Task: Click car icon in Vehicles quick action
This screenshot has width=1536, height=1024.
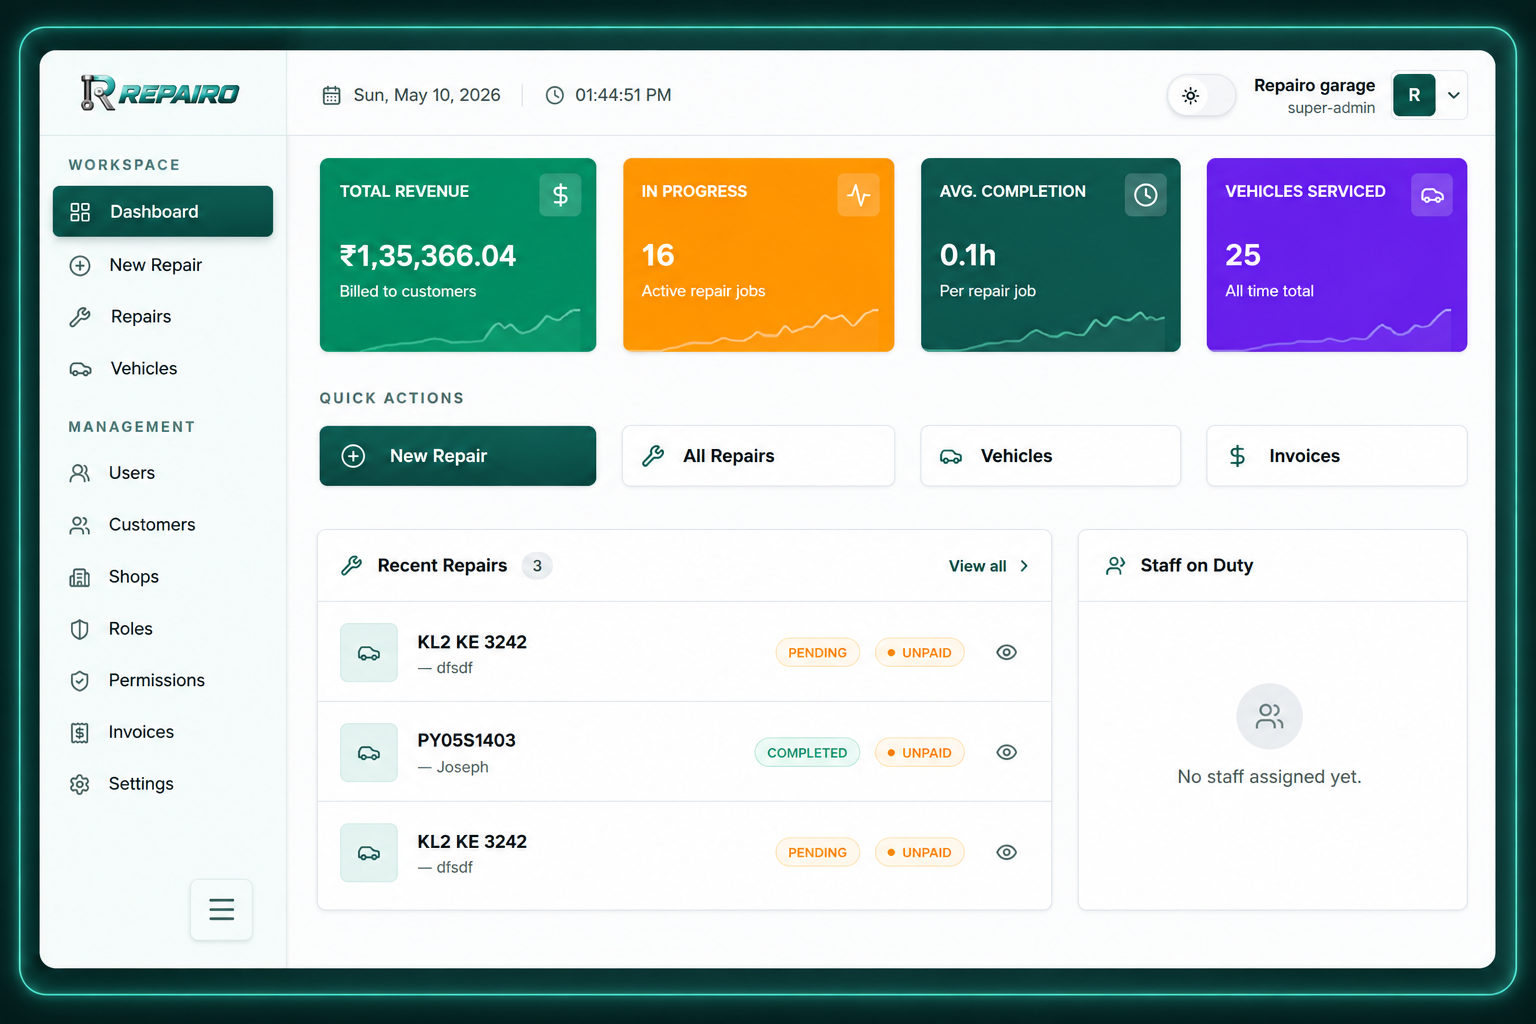Action: 951,456
